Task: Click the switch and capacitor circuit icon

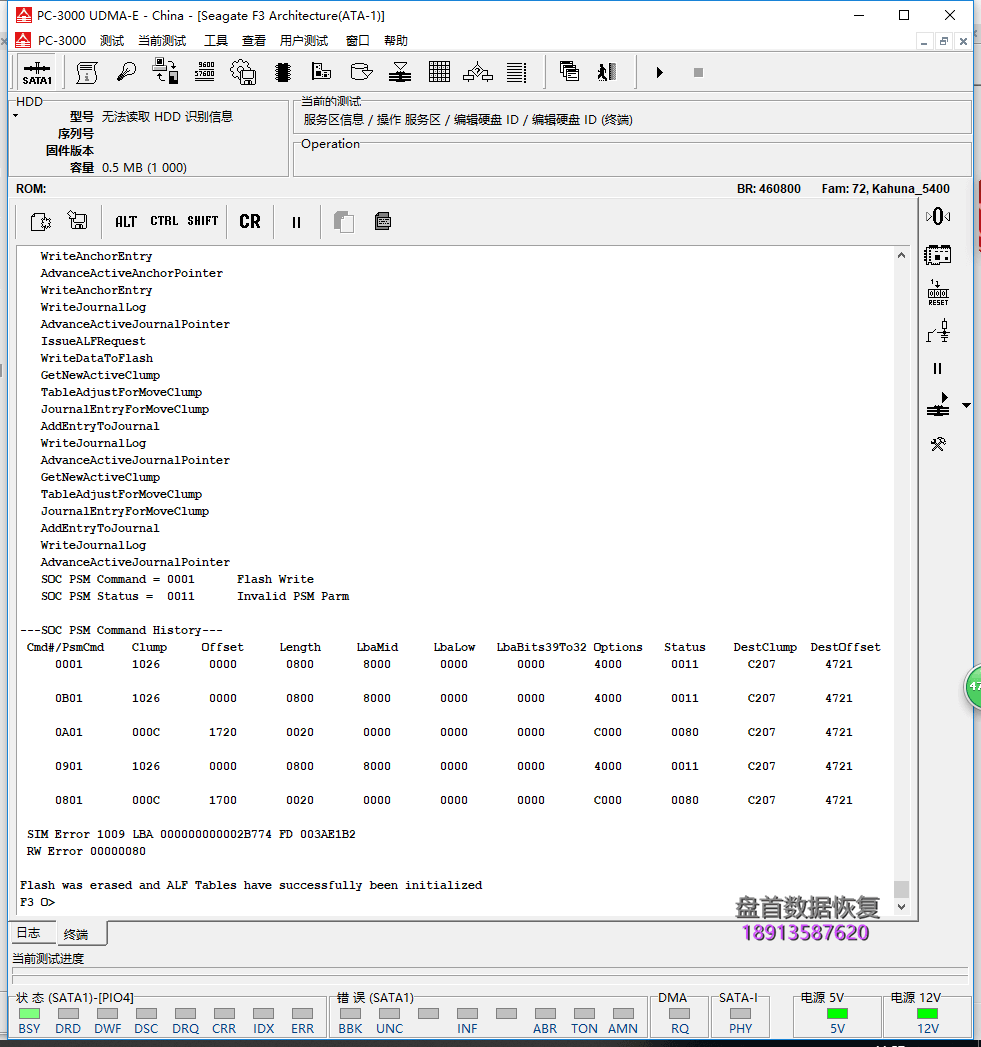Action: pyautogui.click(x=938, y=331)
